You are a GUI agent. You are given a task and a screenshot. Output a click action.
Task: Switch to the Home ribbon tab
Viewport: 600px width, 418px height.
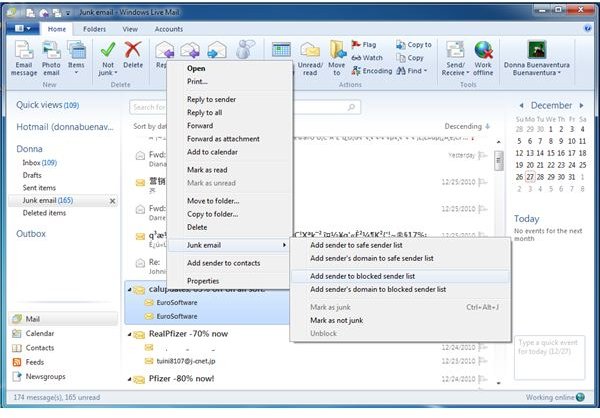point(57,29)
